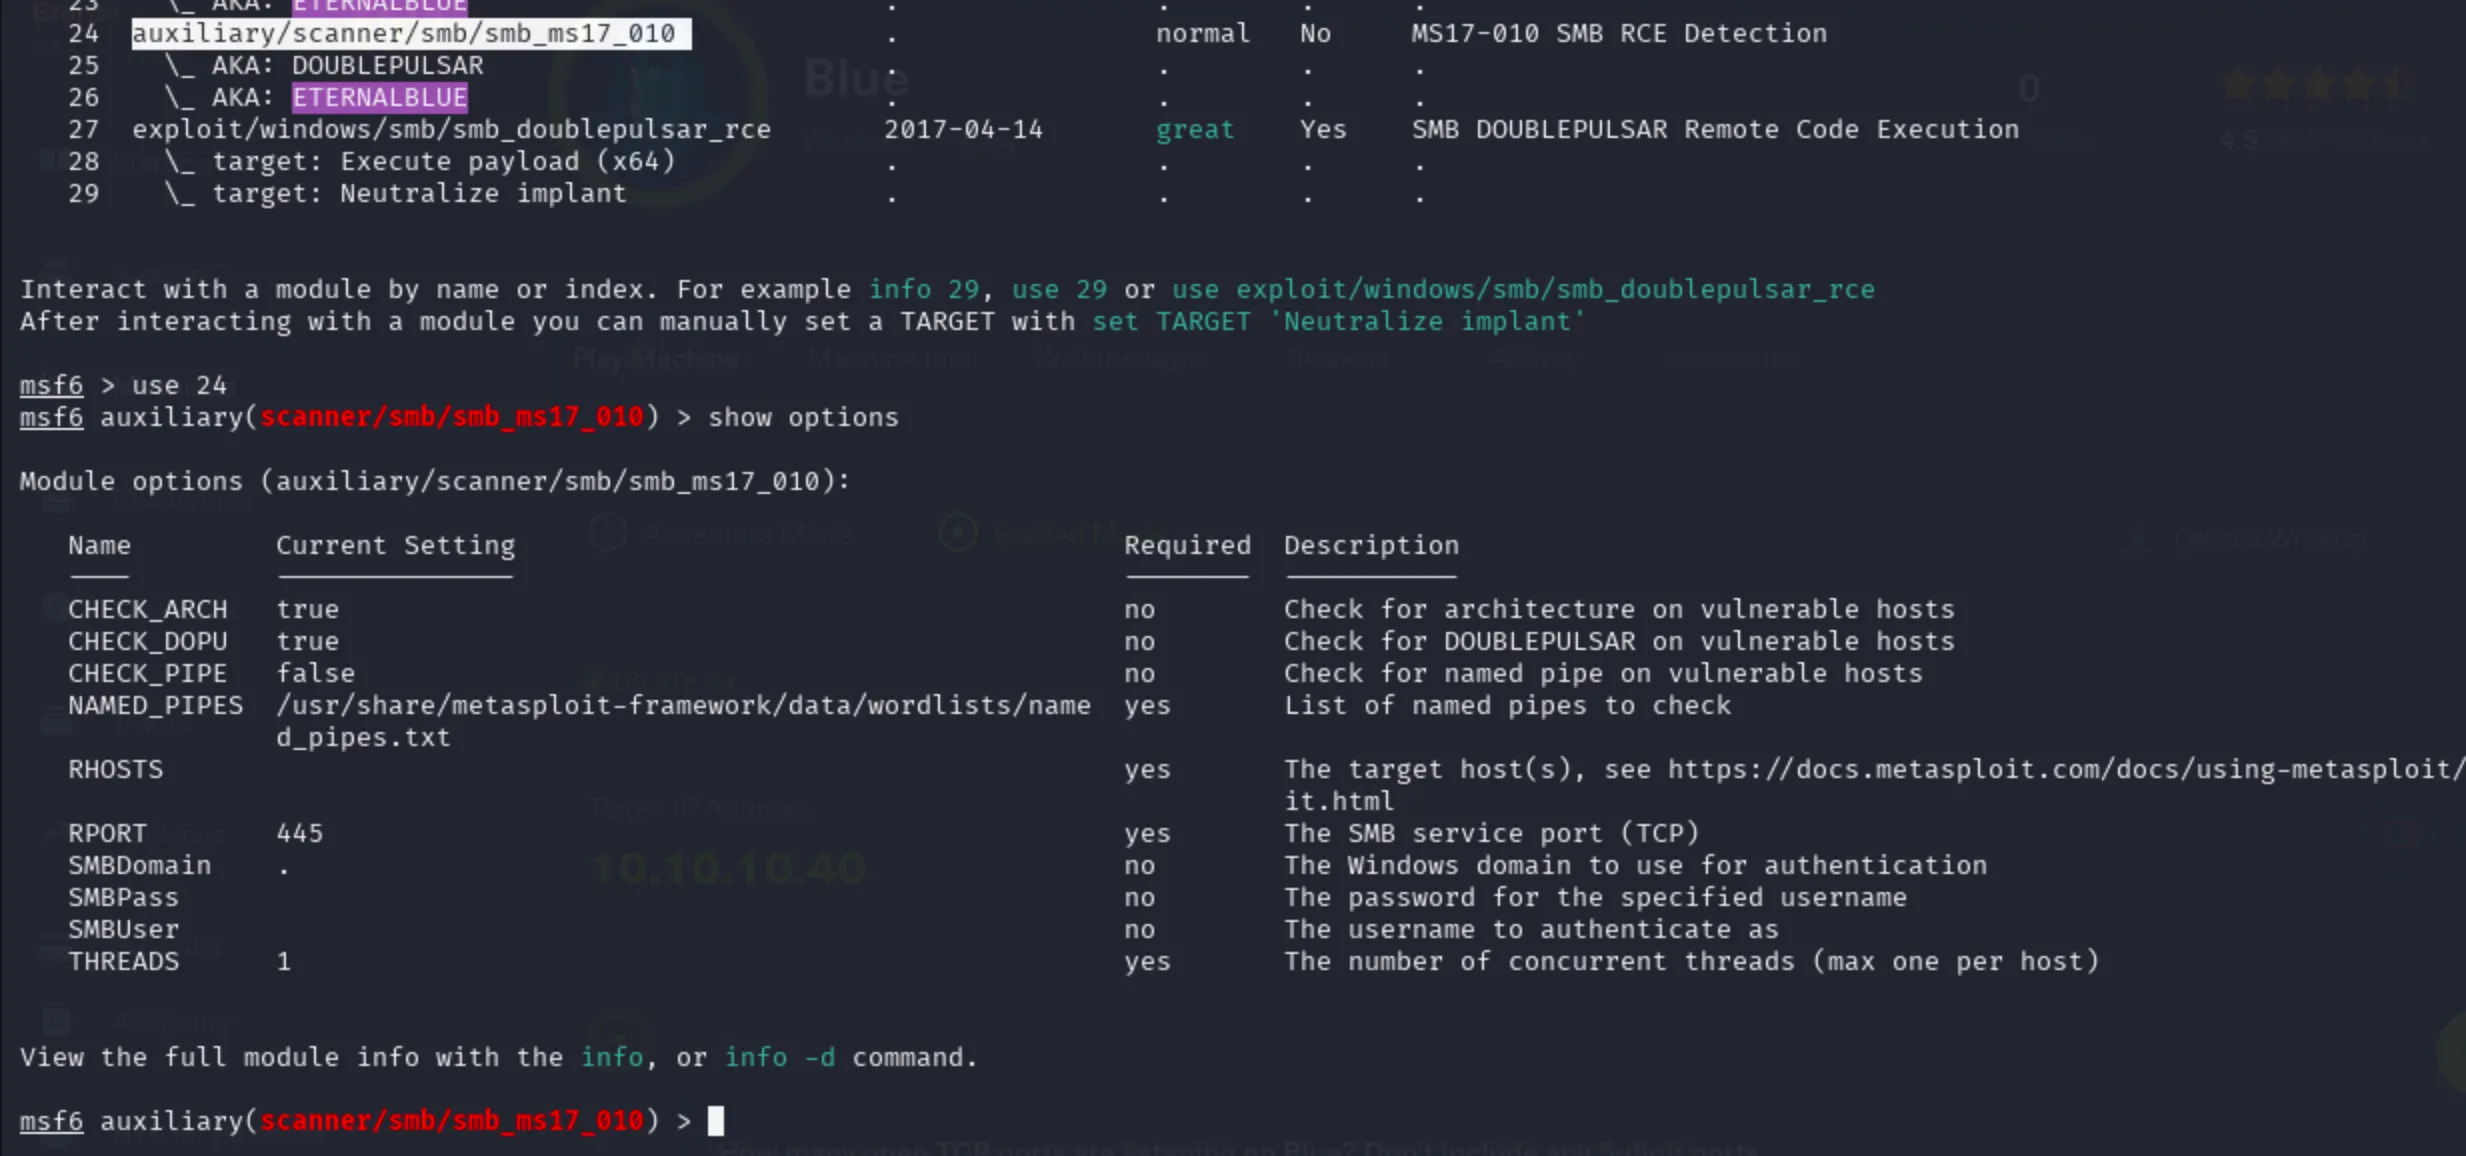Click the /usr/share/metasploit-framework wordlists path
The height and width of the screenshot is (1156, 2466).
coord(683,706)
